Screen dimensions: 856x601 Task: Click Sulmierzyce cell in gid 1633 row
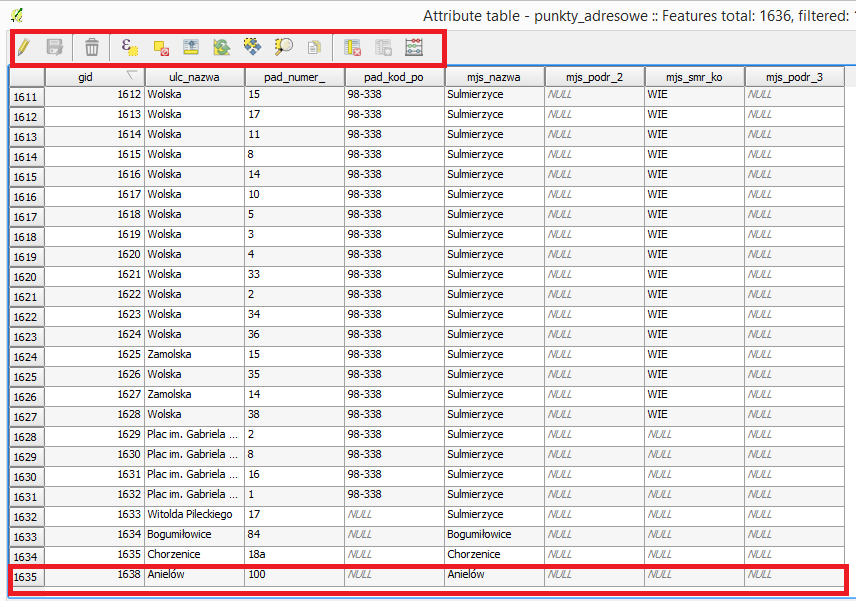[x=495, y=514]
